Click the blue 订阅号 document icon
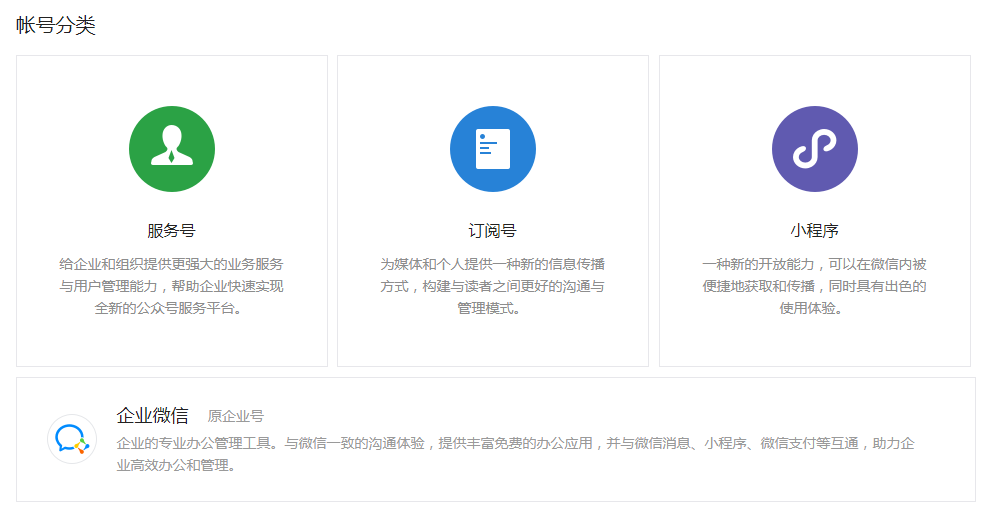The width and height of the screenshot is (995, 525). pyautogui.click(x=493, y=149)
